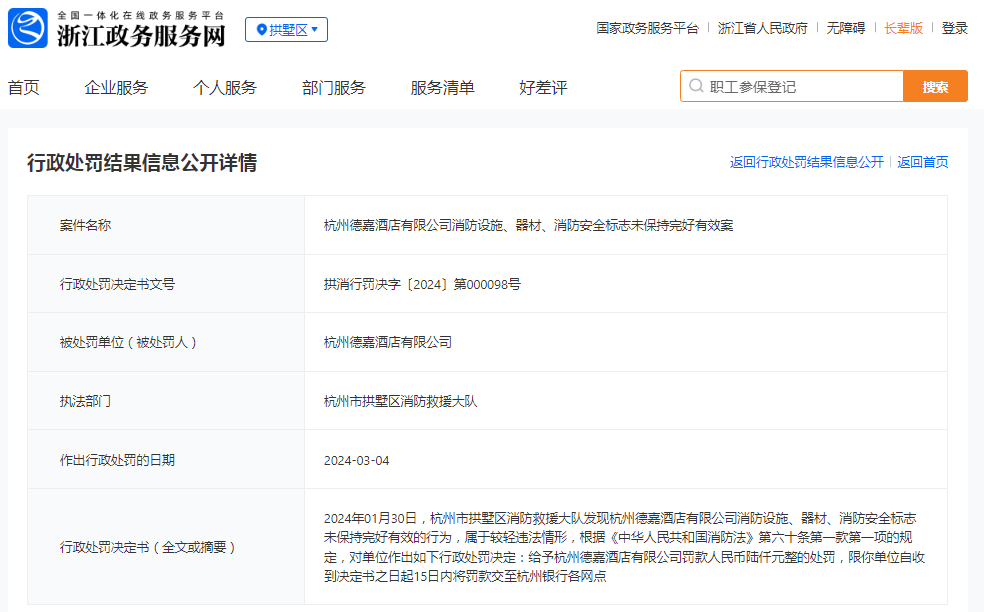The image size is (984, 612).
Task: Click the 行政处罚决定书（全文或摘要） label
Action: pyautogui.click(x=147, y=547)
